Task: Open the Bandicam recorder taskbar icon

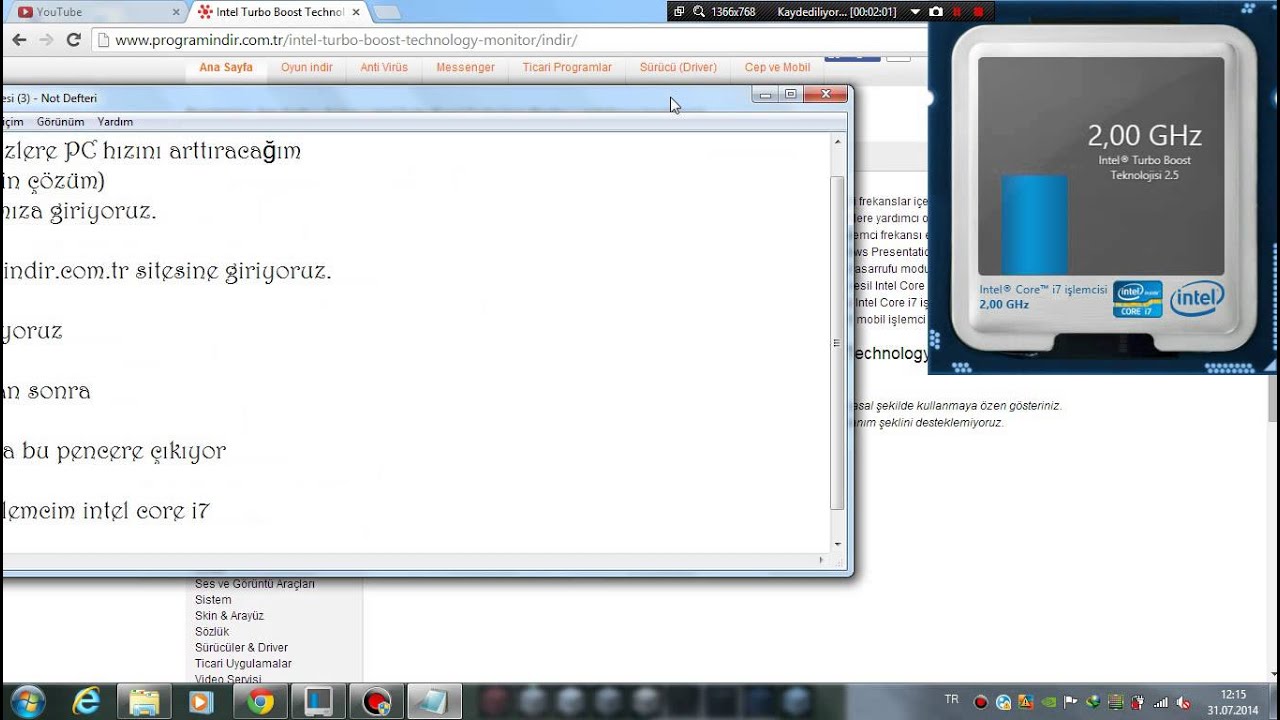Action: point(377,702)
